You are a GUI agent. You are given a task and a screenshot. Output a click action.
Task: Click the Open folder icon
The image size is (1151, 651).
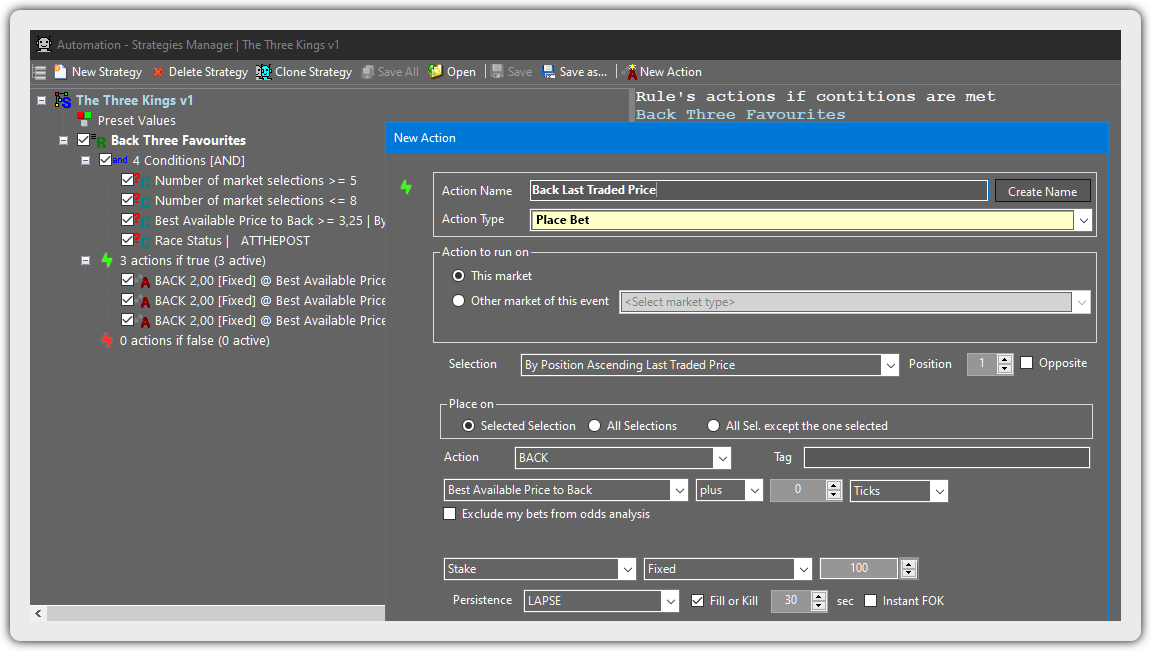435,71
